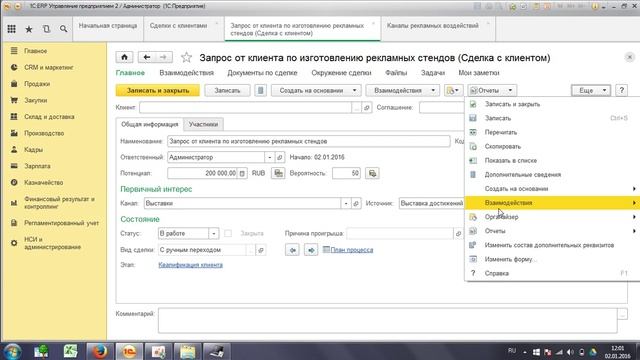Open the Канал field open-link icon

tap(356, 203)
